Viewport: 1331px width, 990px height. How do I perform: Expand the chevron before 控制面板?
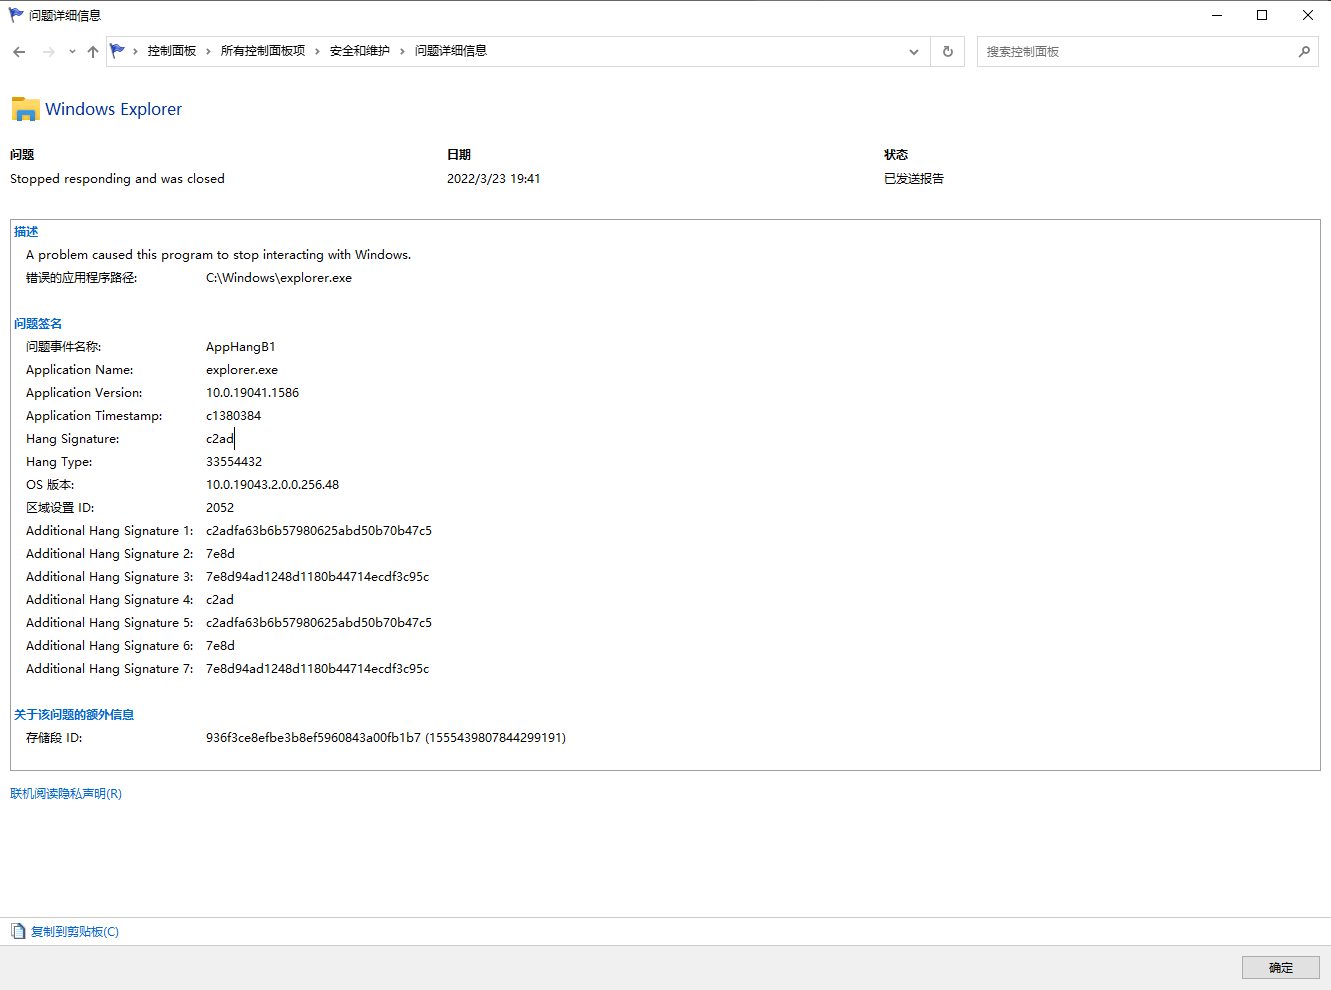point(135,51)
